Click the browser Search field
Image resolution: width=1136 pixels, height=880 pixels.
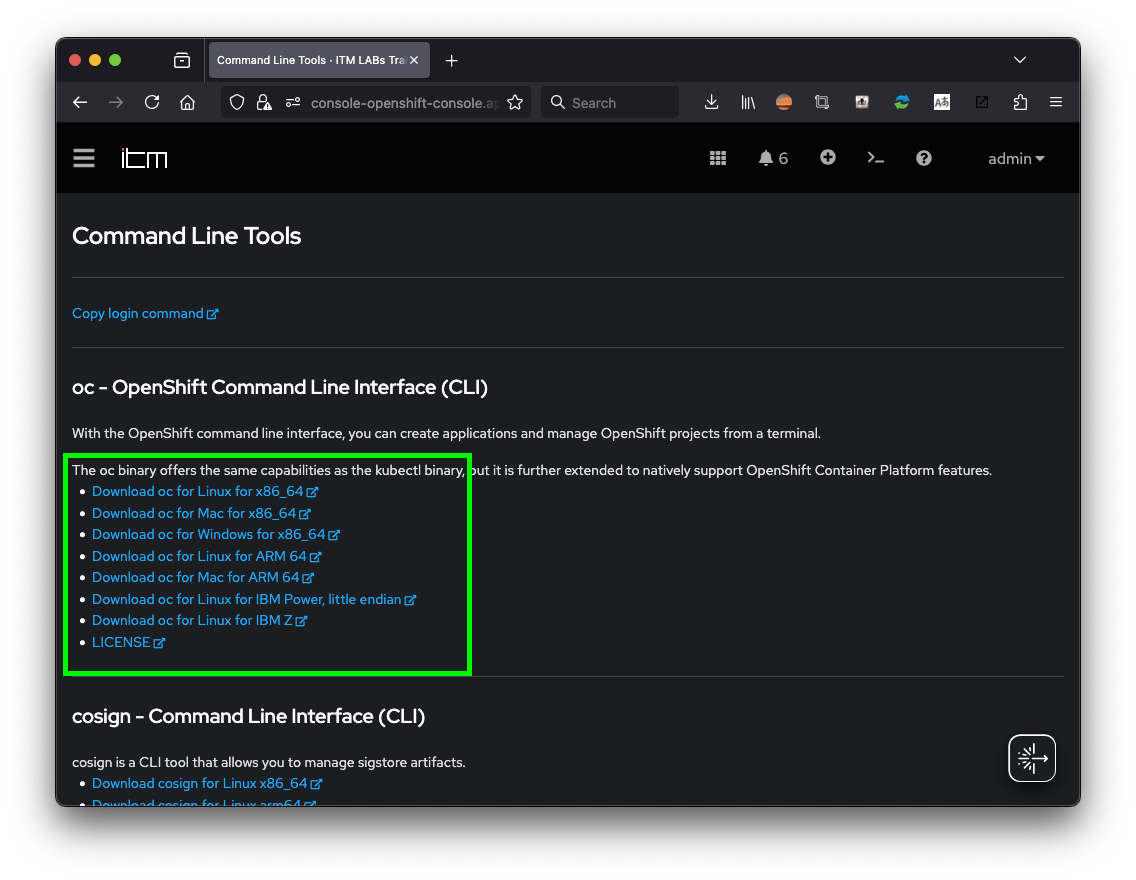click(610, 103)
